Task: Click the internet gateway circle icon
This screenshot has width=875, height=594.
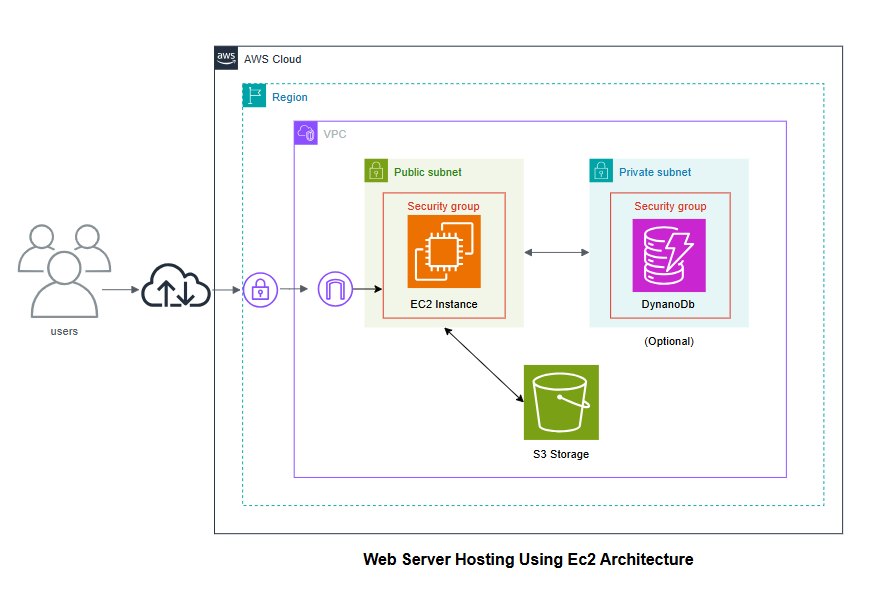Action: 335,288
